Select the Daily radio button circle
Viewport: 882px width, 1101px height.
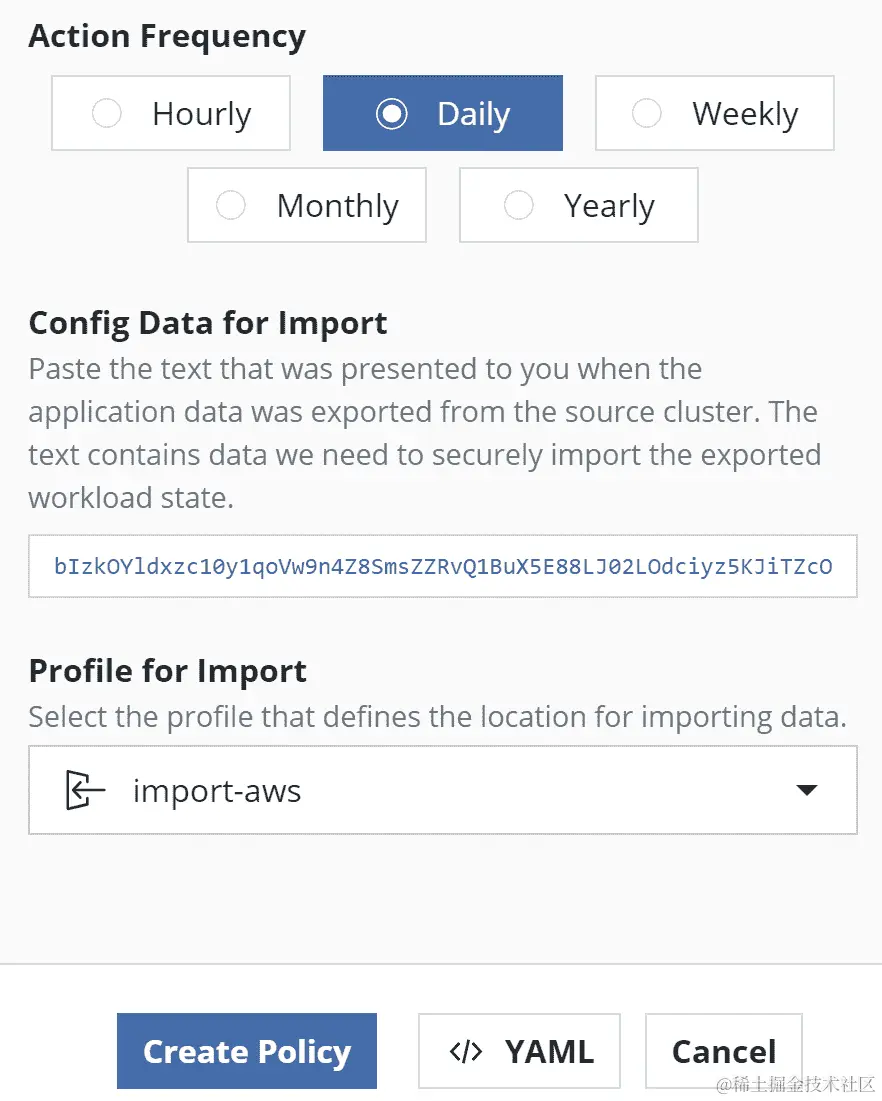[x=391, y=114]
